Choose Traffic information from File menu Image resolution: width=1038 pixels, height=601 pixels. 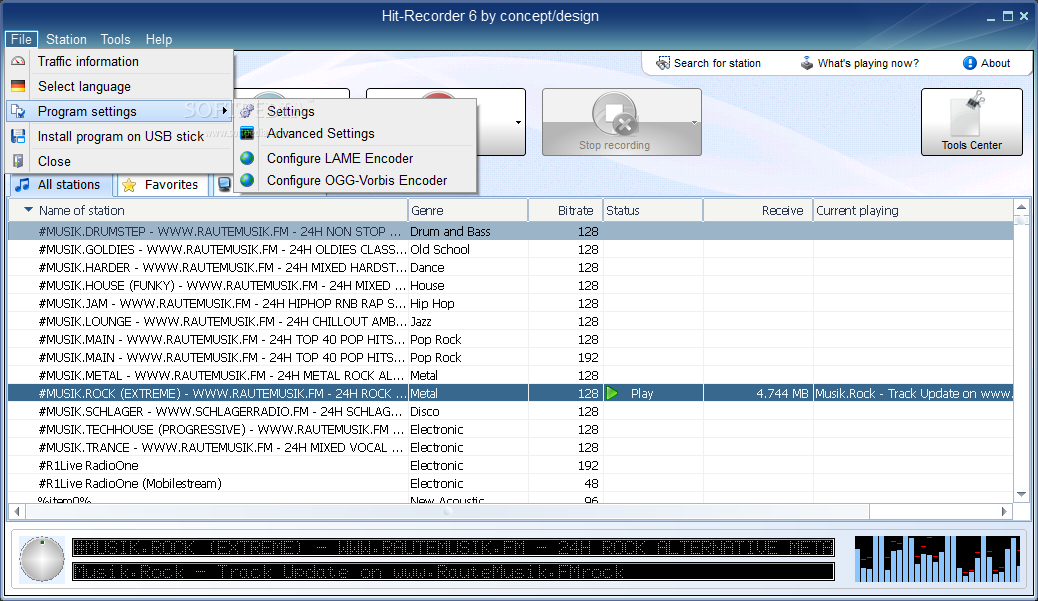120,61
